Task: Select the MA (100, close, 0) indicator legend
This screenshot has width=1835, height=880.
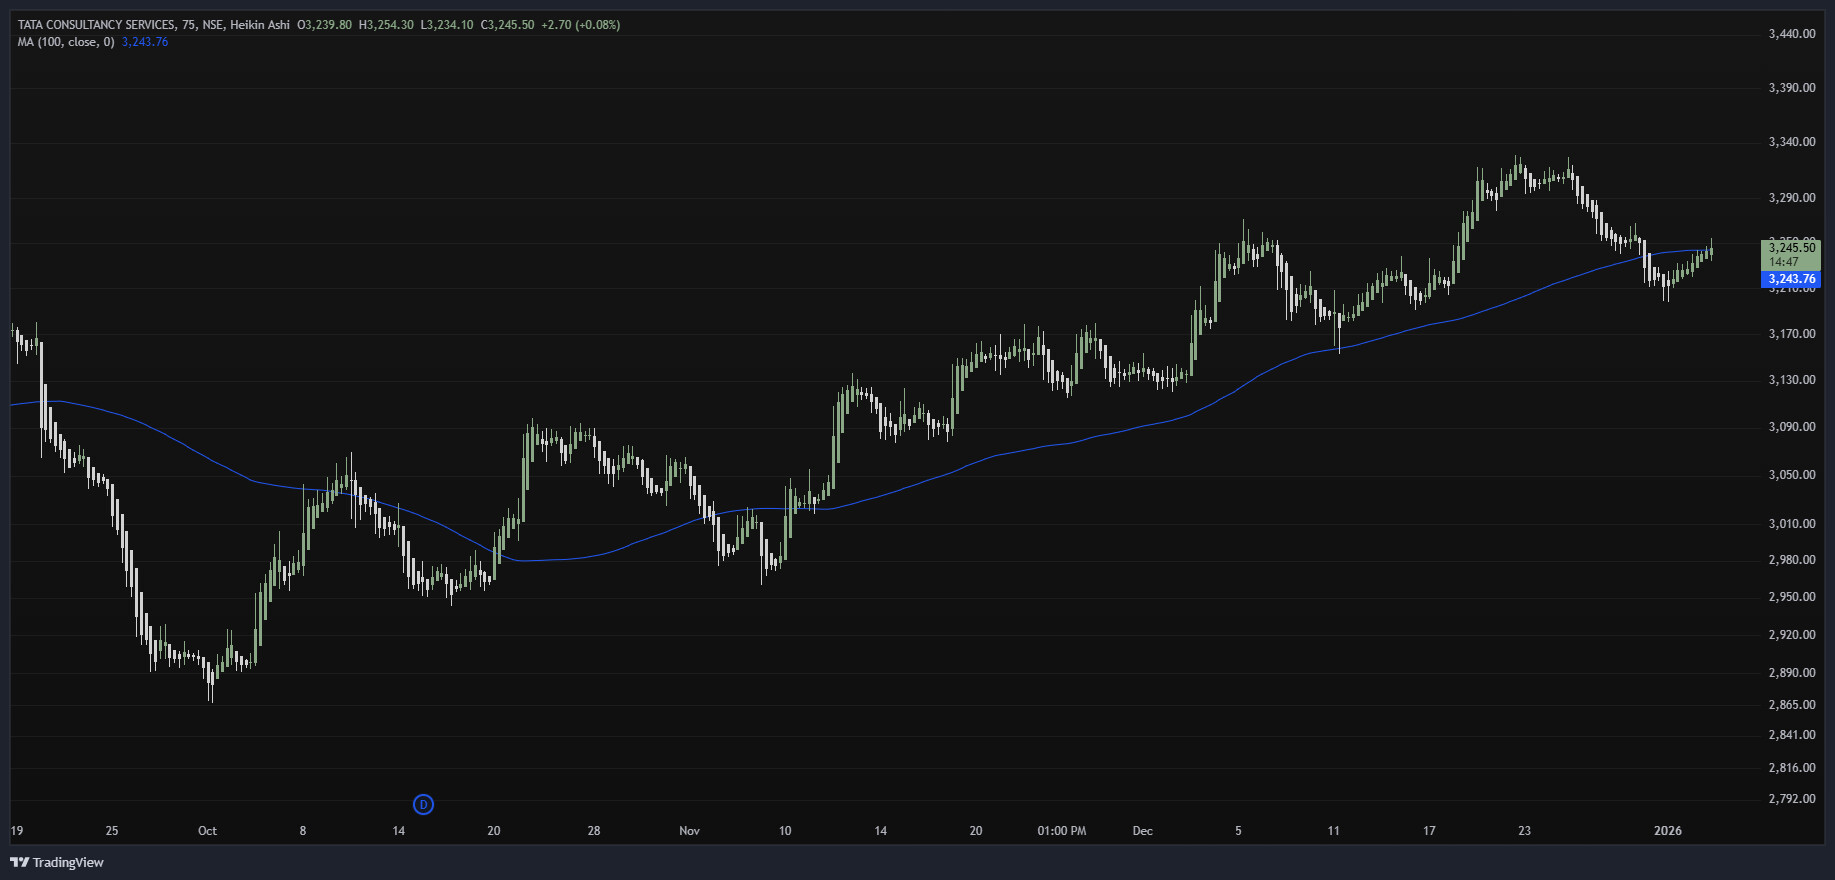Action: click(x=66, y=42)
